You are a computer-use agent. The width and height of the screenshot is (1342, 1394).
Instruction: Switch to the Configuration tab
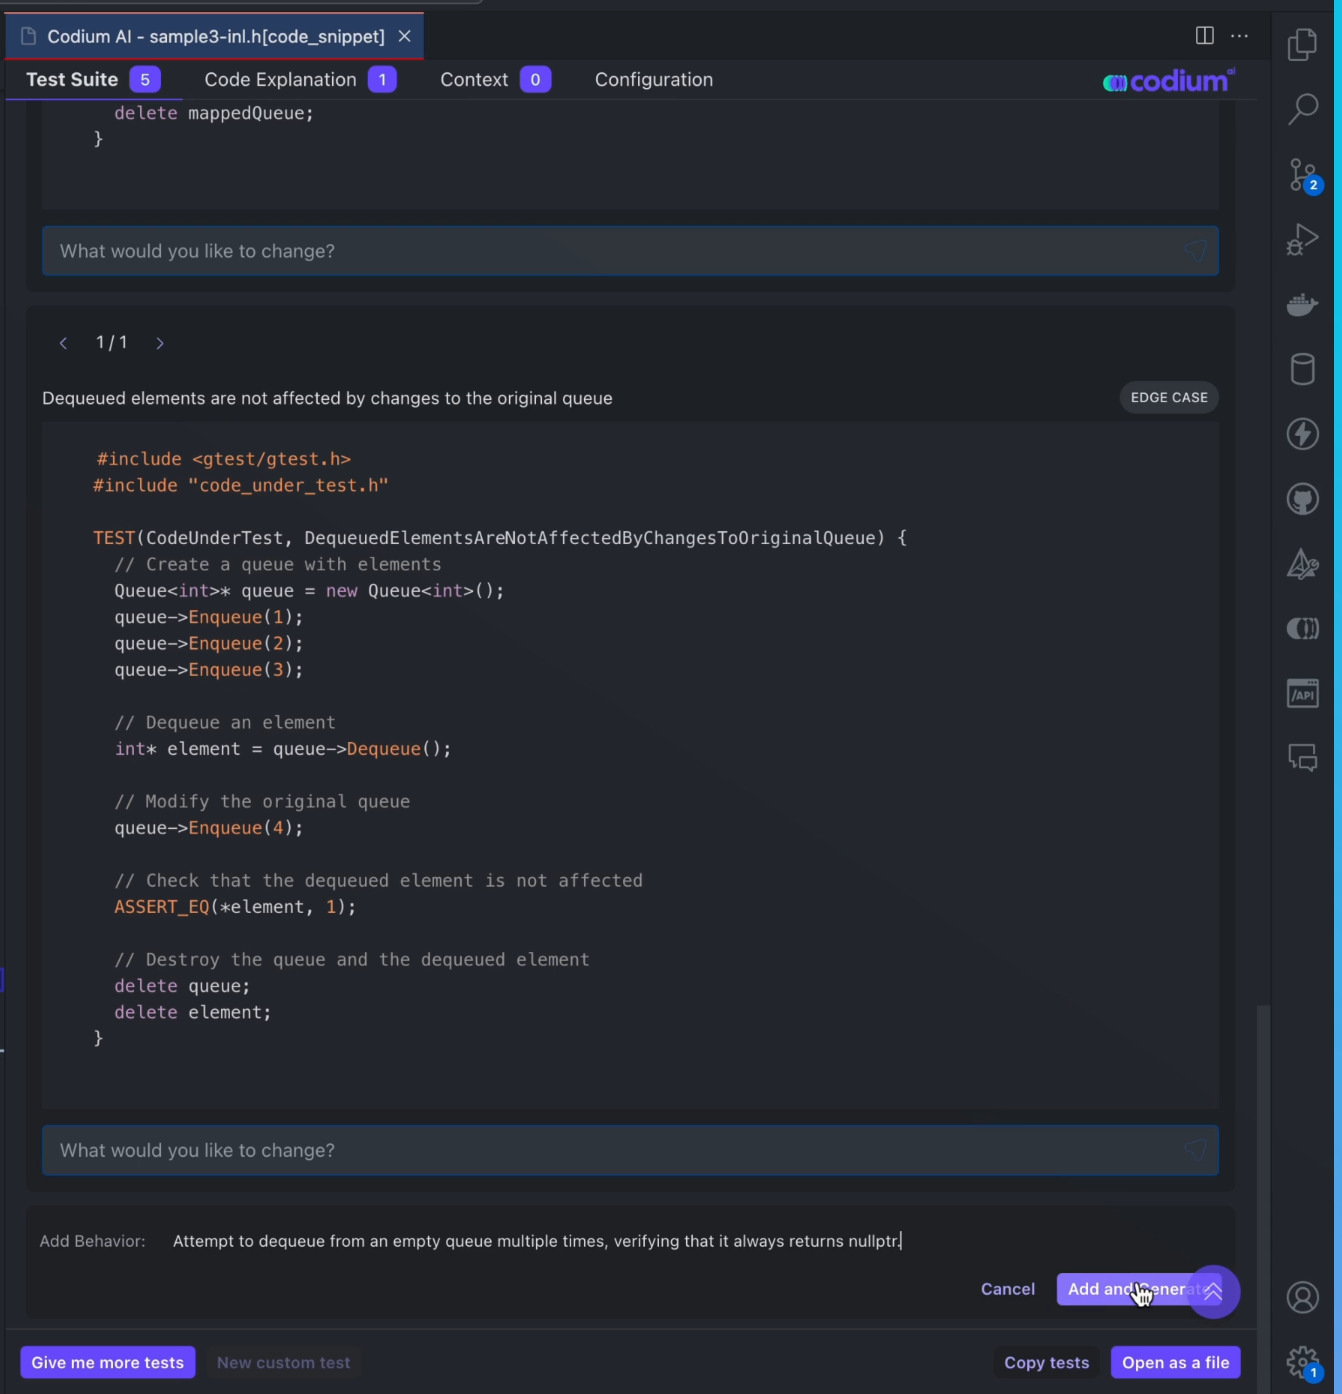[x=654, y=80]
